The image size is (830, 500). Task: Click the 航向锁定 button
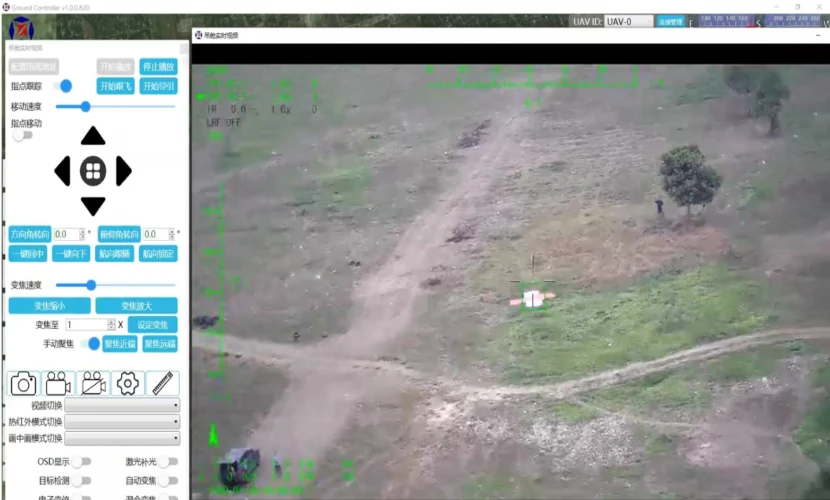158,254
